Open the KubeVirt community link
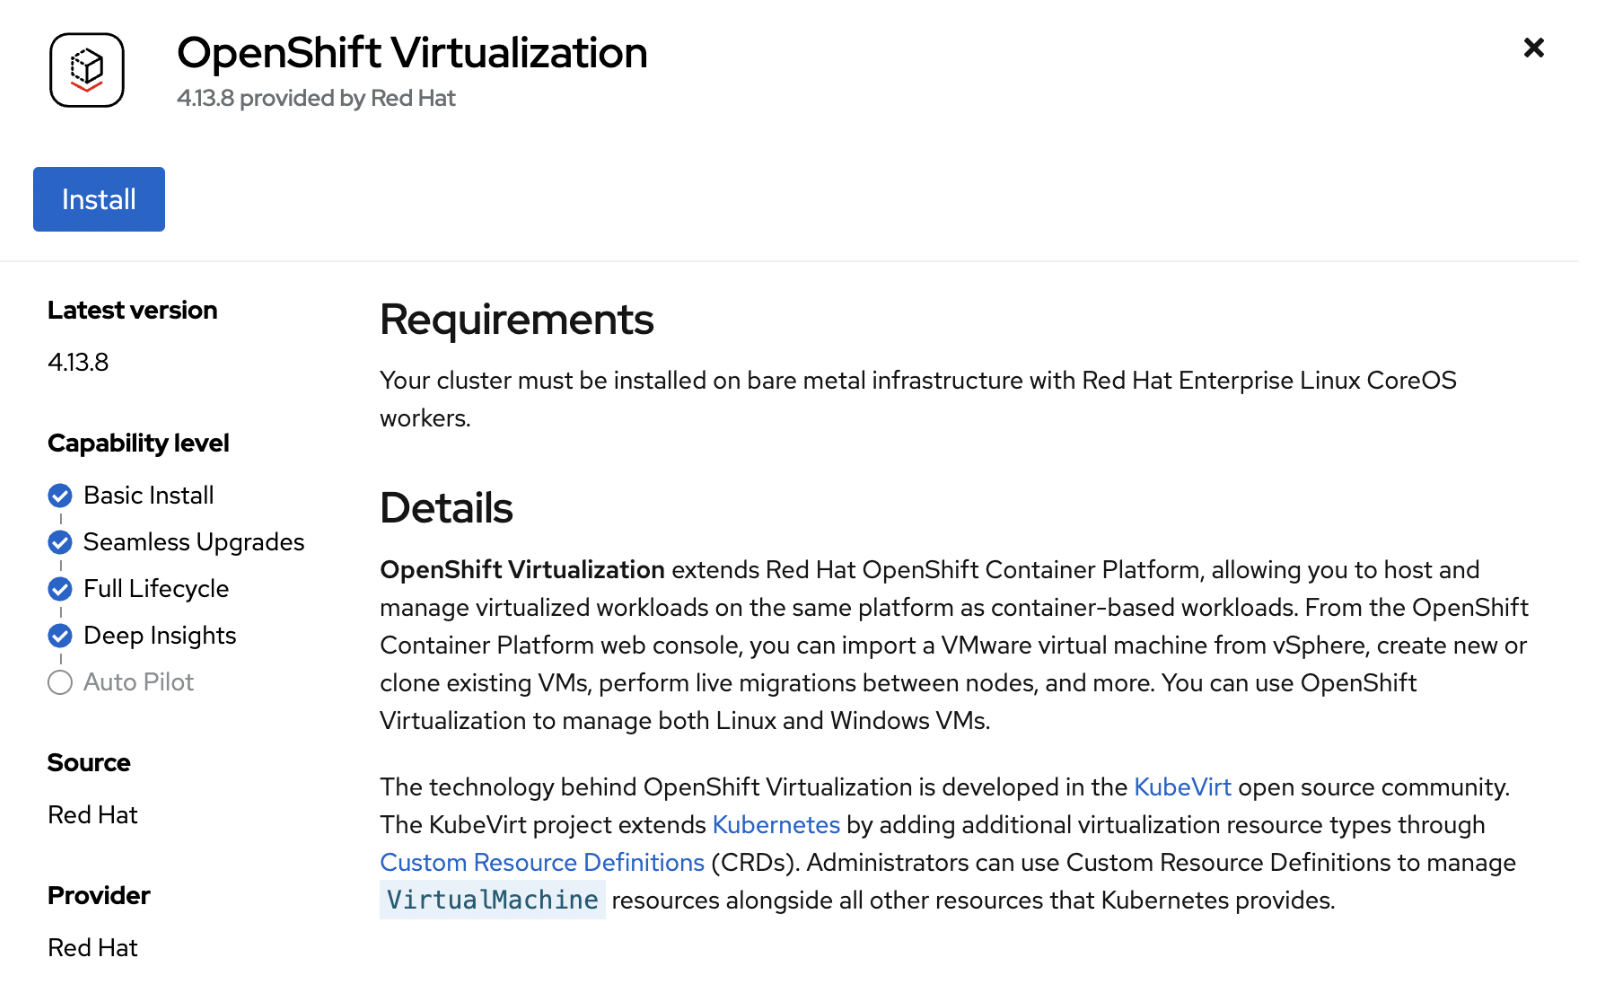 coord(1182,787)
